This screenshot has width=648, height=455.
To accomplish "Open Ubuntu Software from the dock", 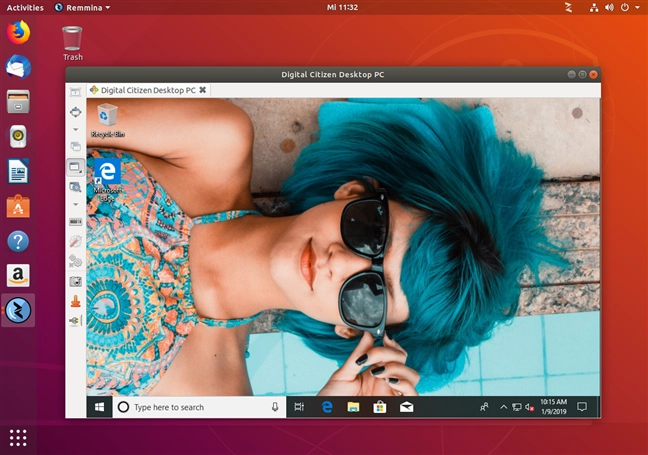I will 18,206.
